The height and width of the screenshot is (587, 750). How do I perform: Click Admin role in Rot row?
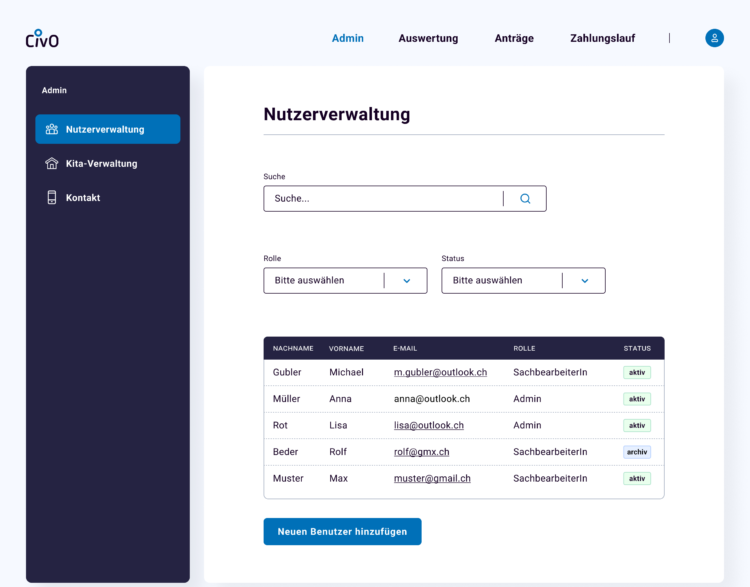(x=527, y=425)
